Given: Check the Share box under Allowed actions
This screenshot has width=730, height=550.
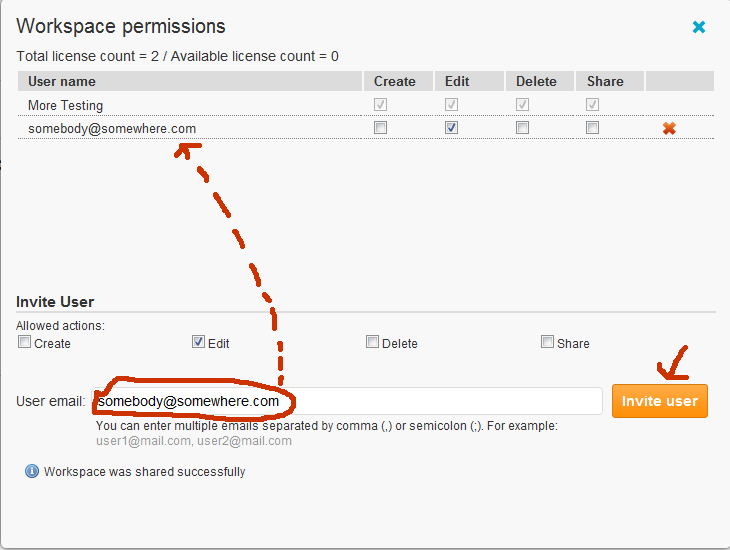Looking at the screenshot, I should coord(547,342).
